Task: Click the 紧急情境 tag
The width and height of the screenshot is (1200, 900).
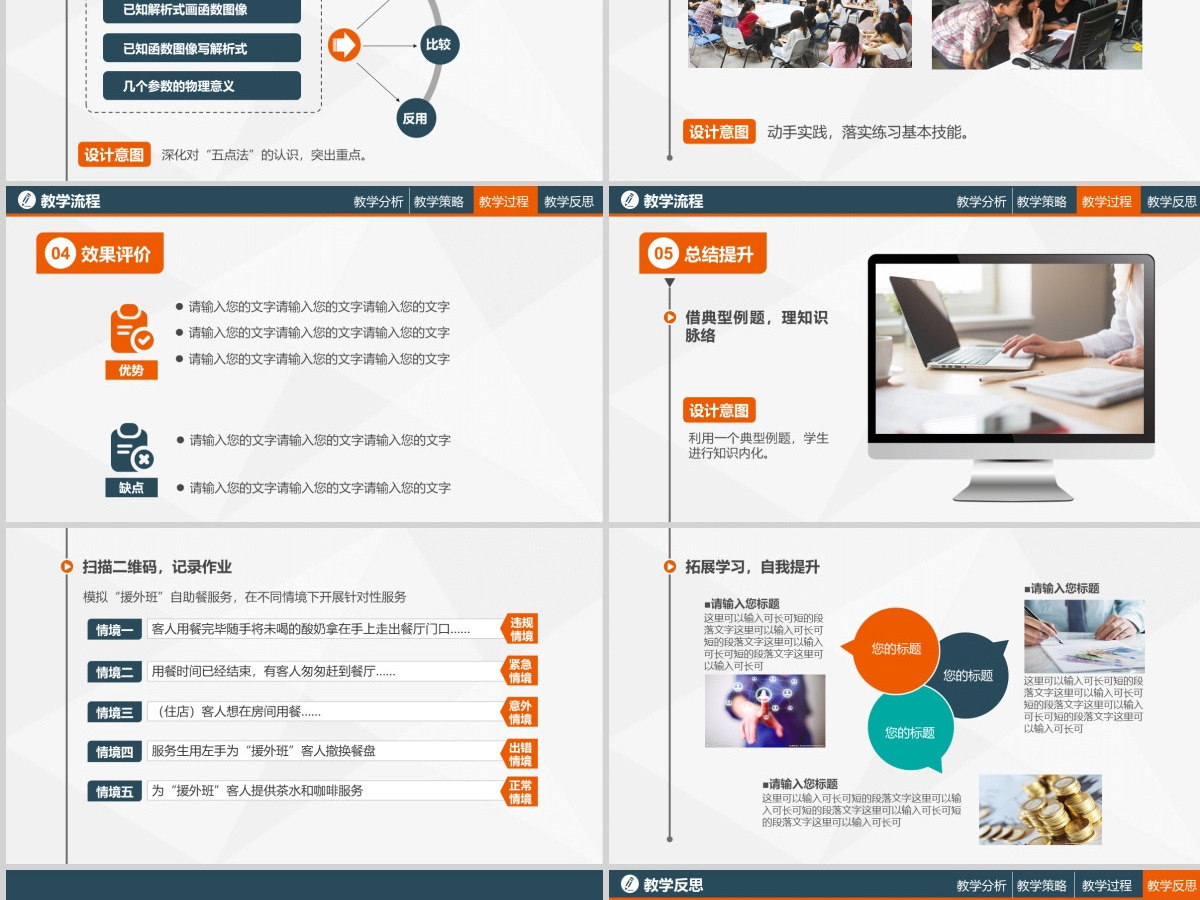Action: tap(520, 671)
